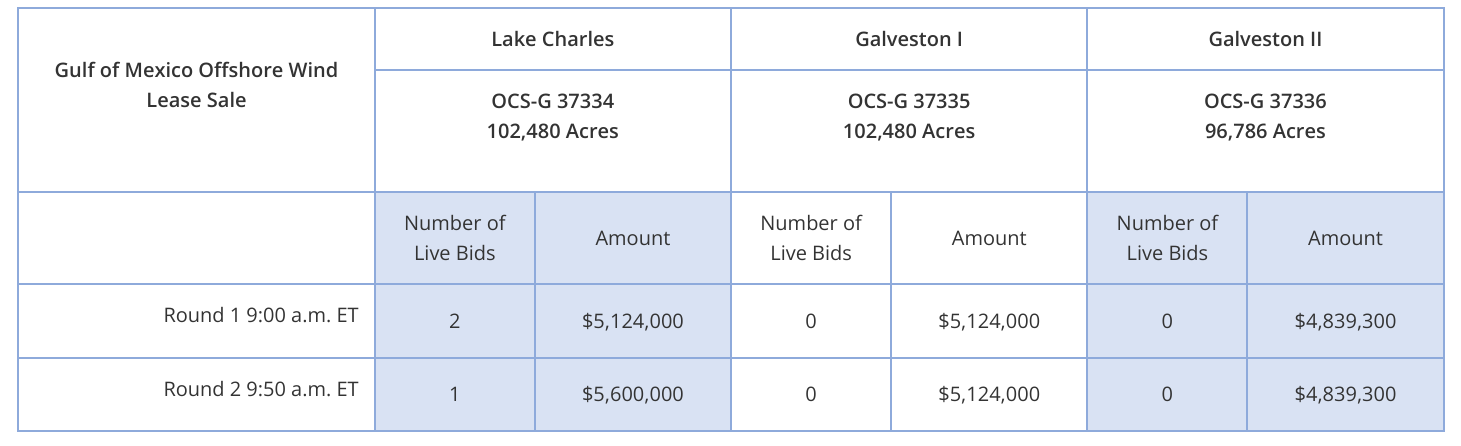Select Galveston II Round 1 amount $4,839,300
The height and width of the screenshot is (446, 1461).
(1345, 322)
